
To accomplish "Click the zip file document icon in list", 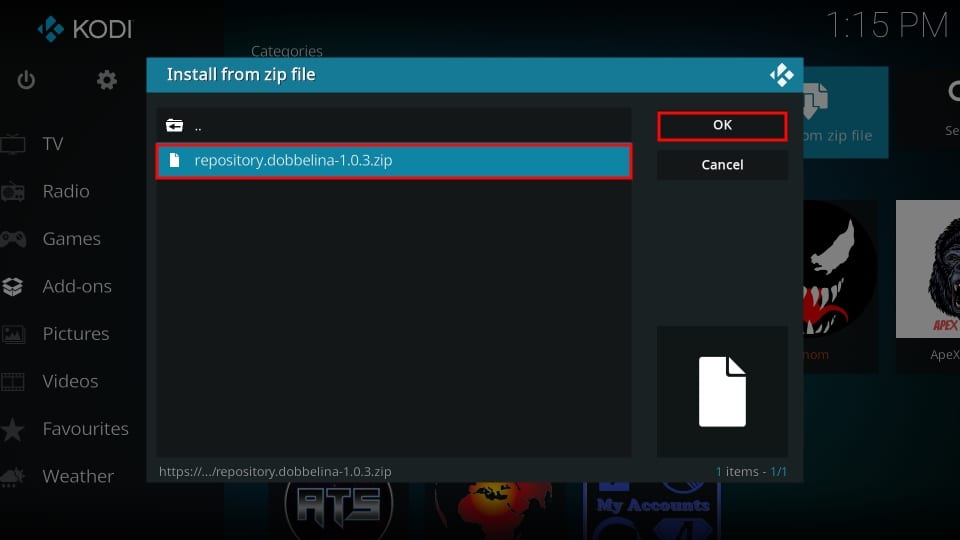I will pos(174,160).
